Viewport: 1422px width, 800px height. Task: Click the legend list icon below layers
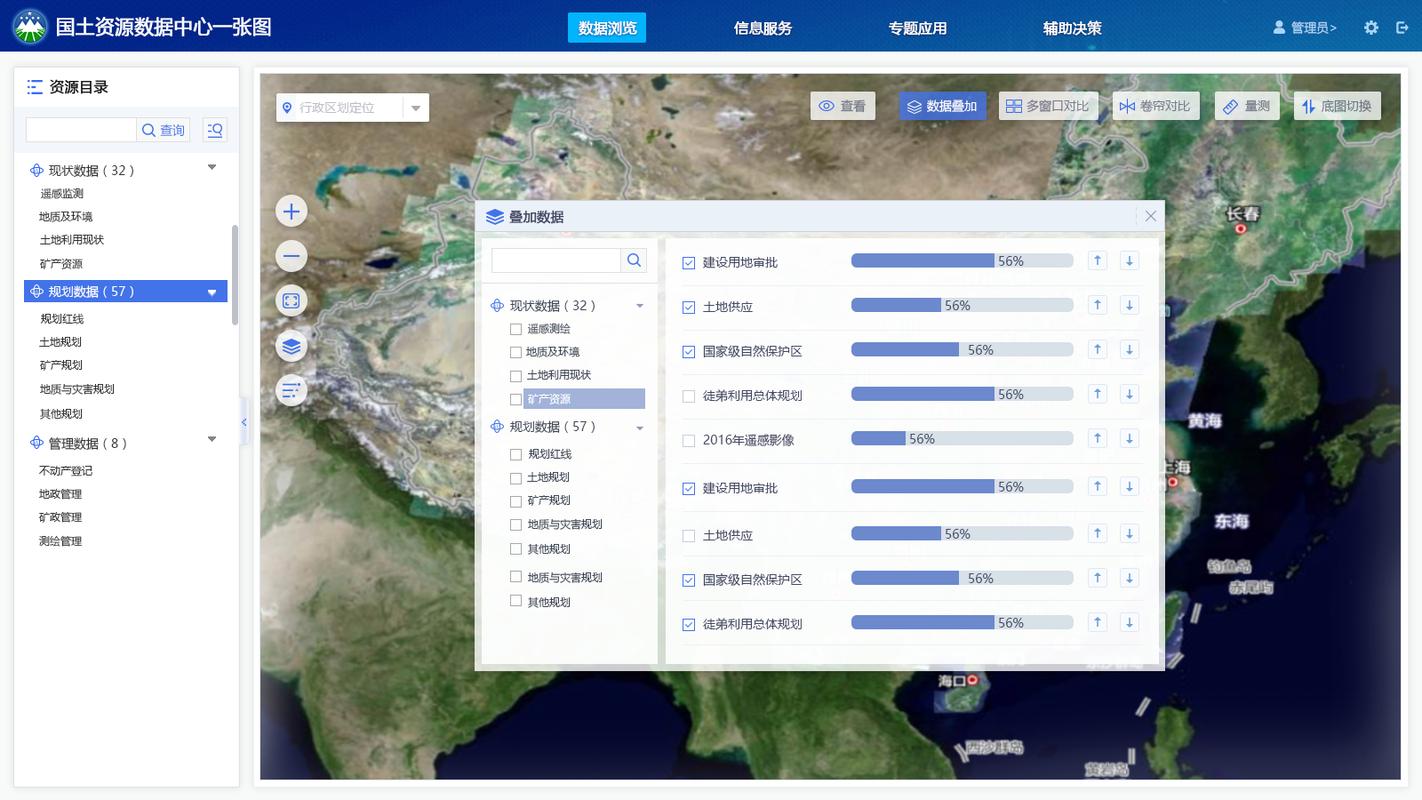(291, 390)
